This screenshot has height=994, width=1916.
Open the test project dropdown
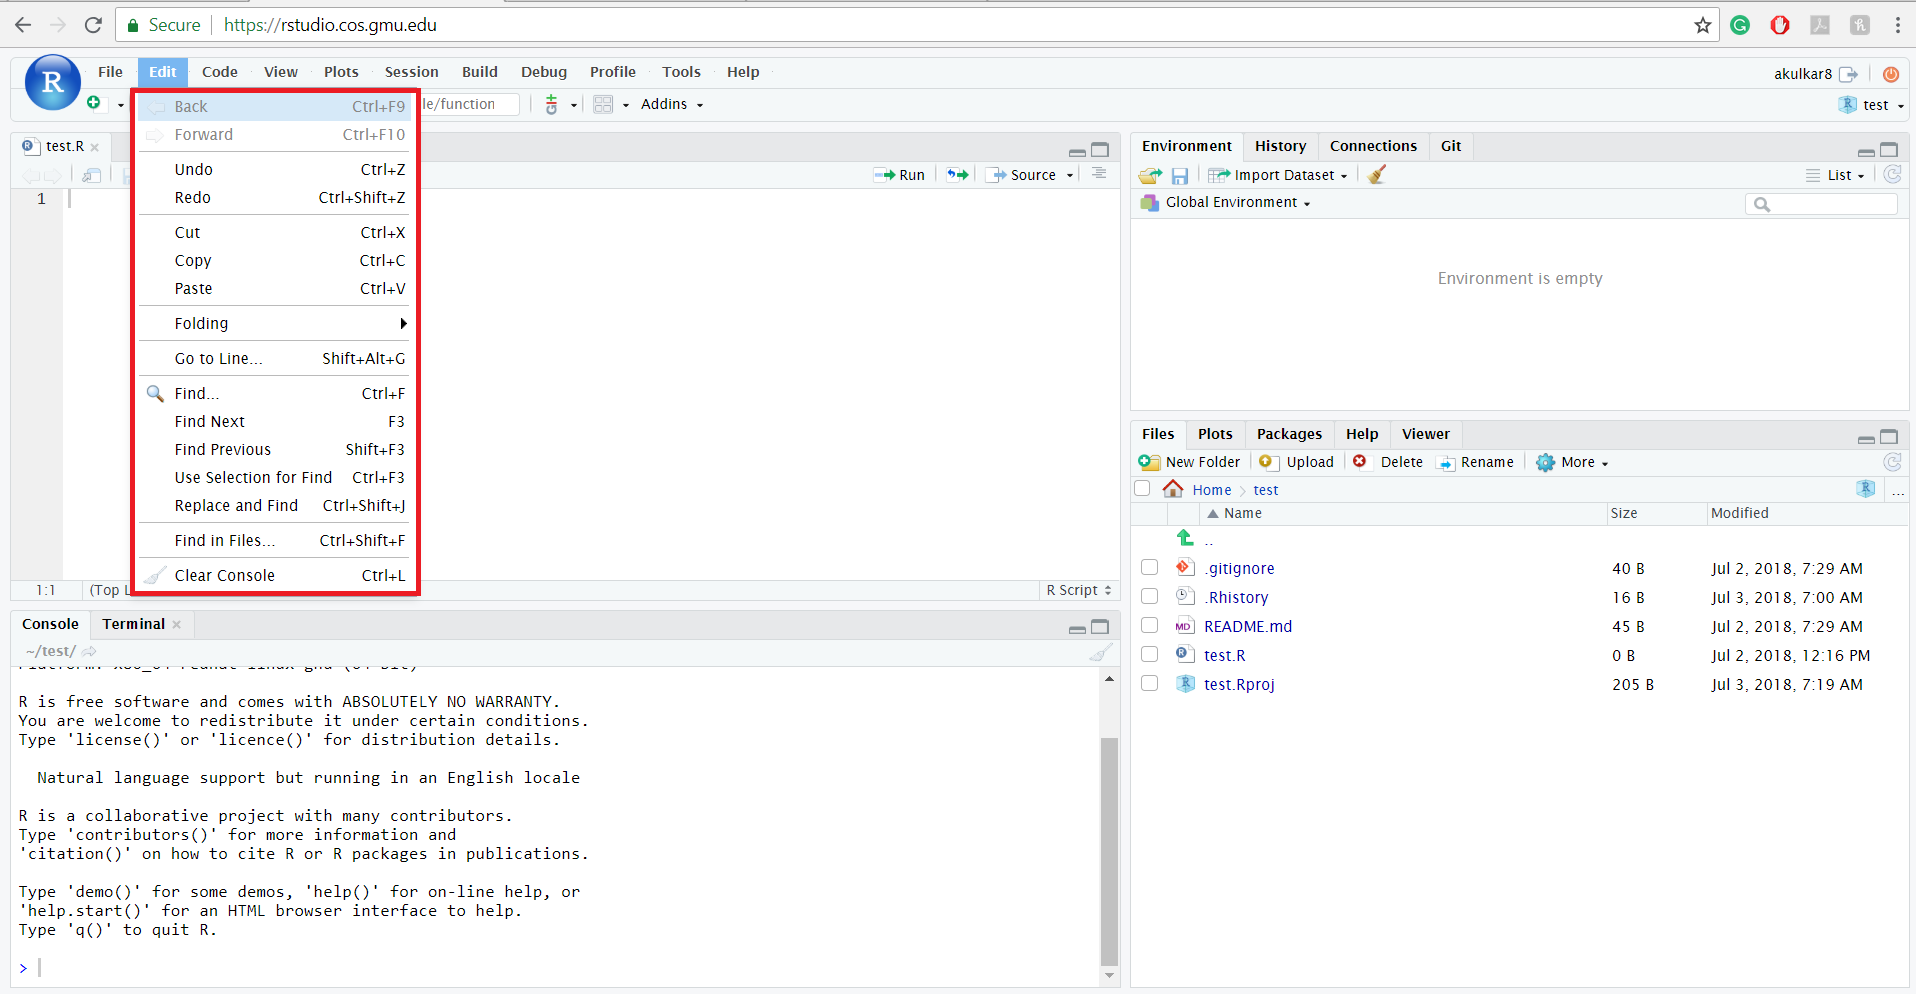1871,105
